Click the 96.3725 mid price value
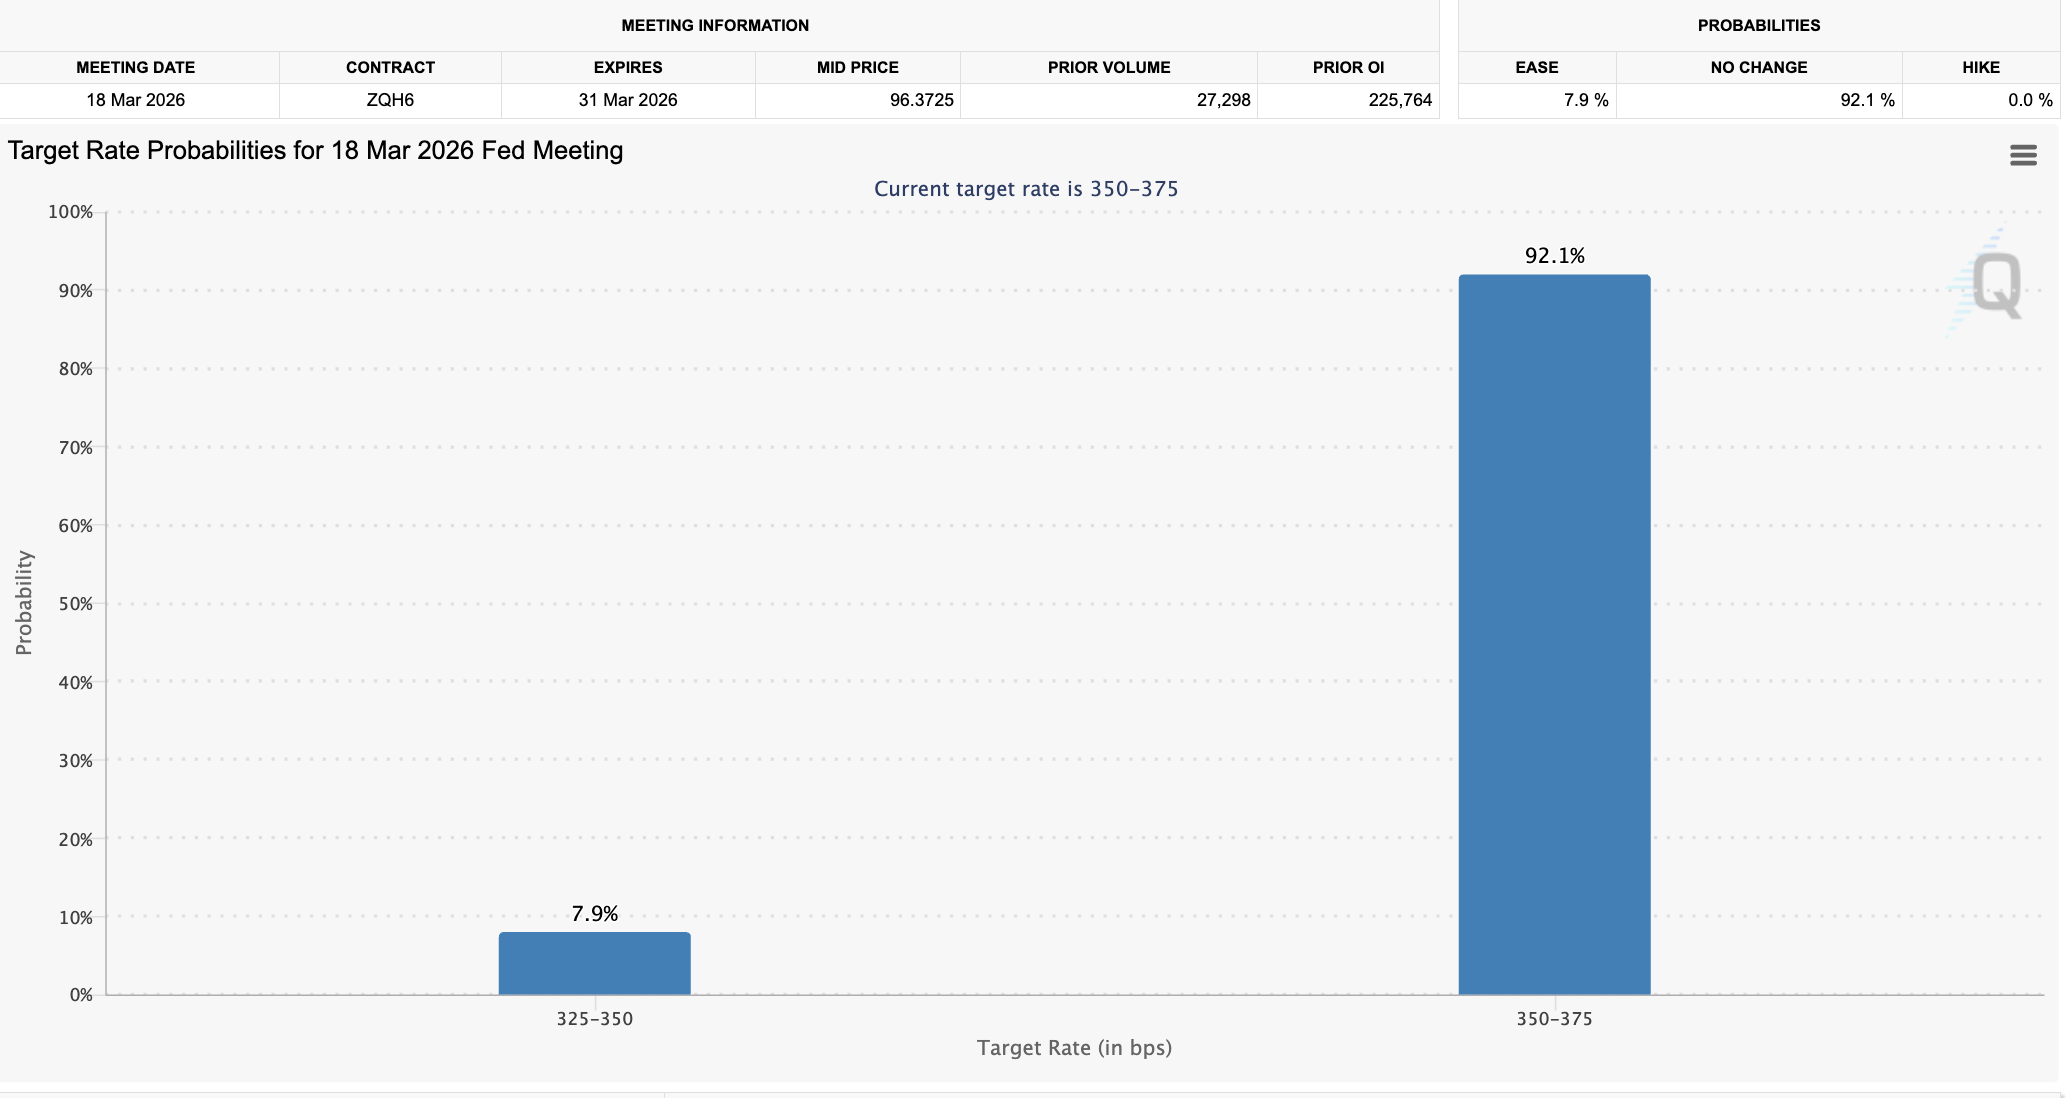Image resolution: width=2066 pixels, height=1098 pixels. [x=921, y=100]
